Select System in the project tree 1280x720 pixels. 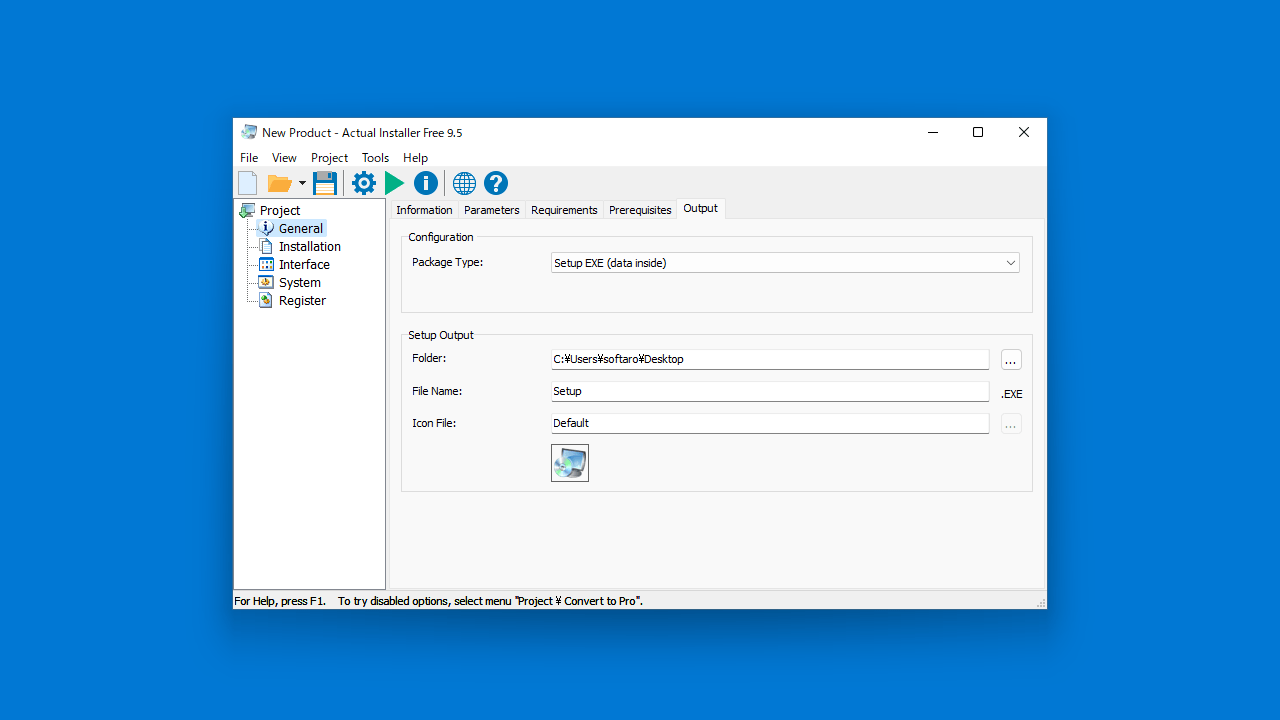point(299,283)
